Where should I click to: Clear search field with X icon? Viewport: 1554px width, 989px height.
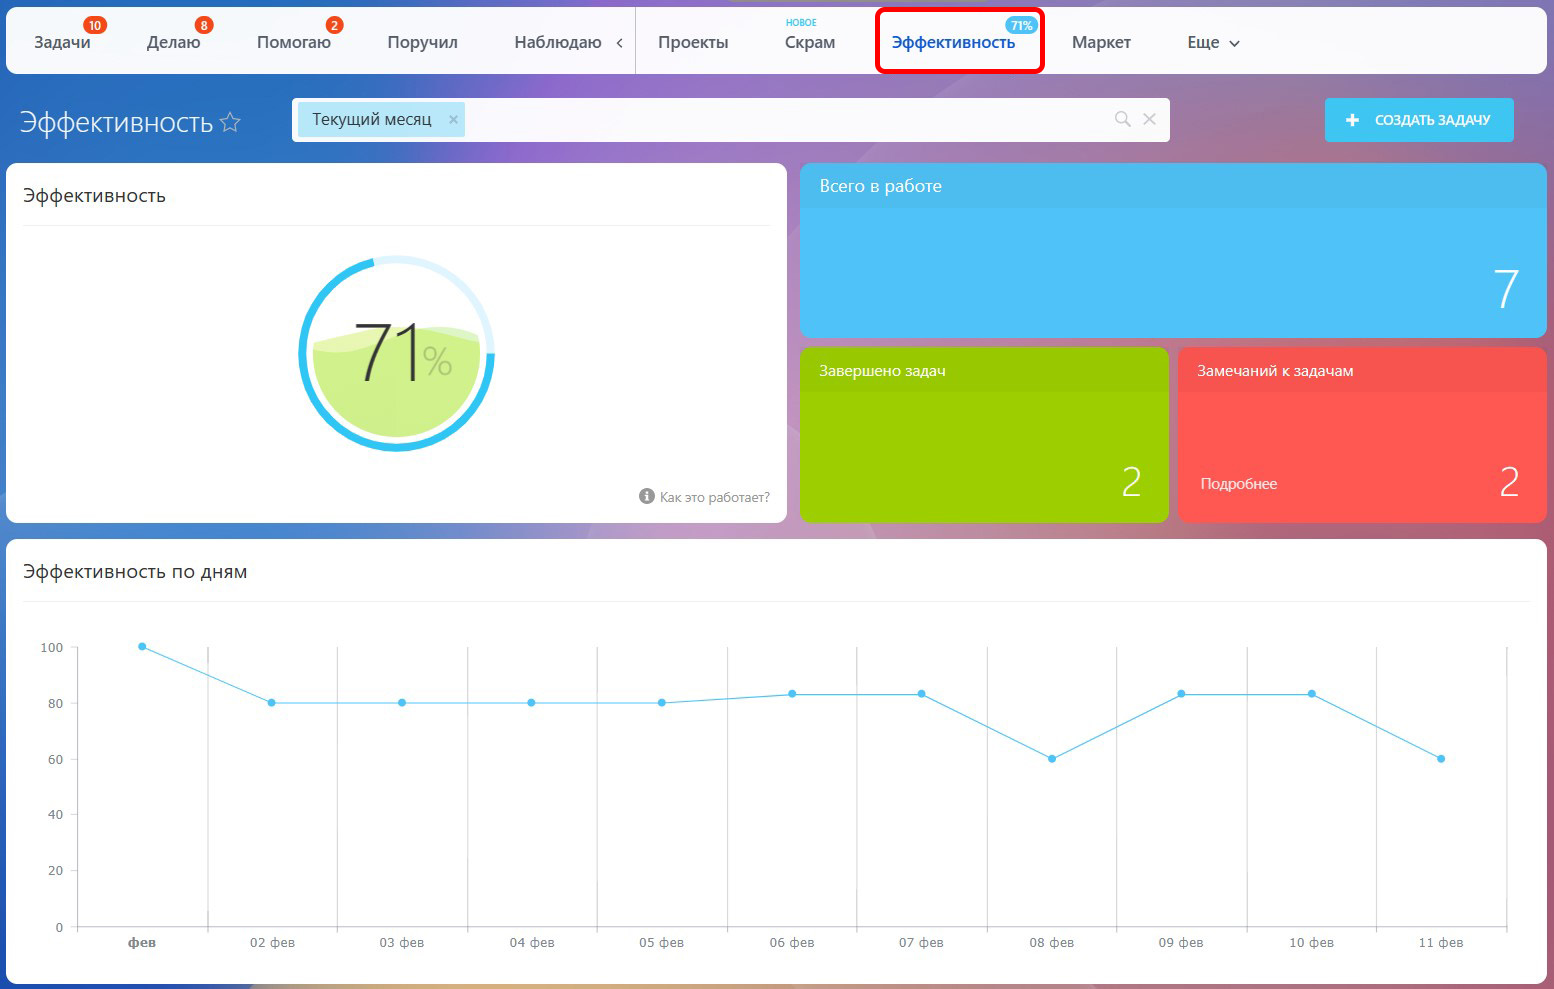tap(1150, 119)
